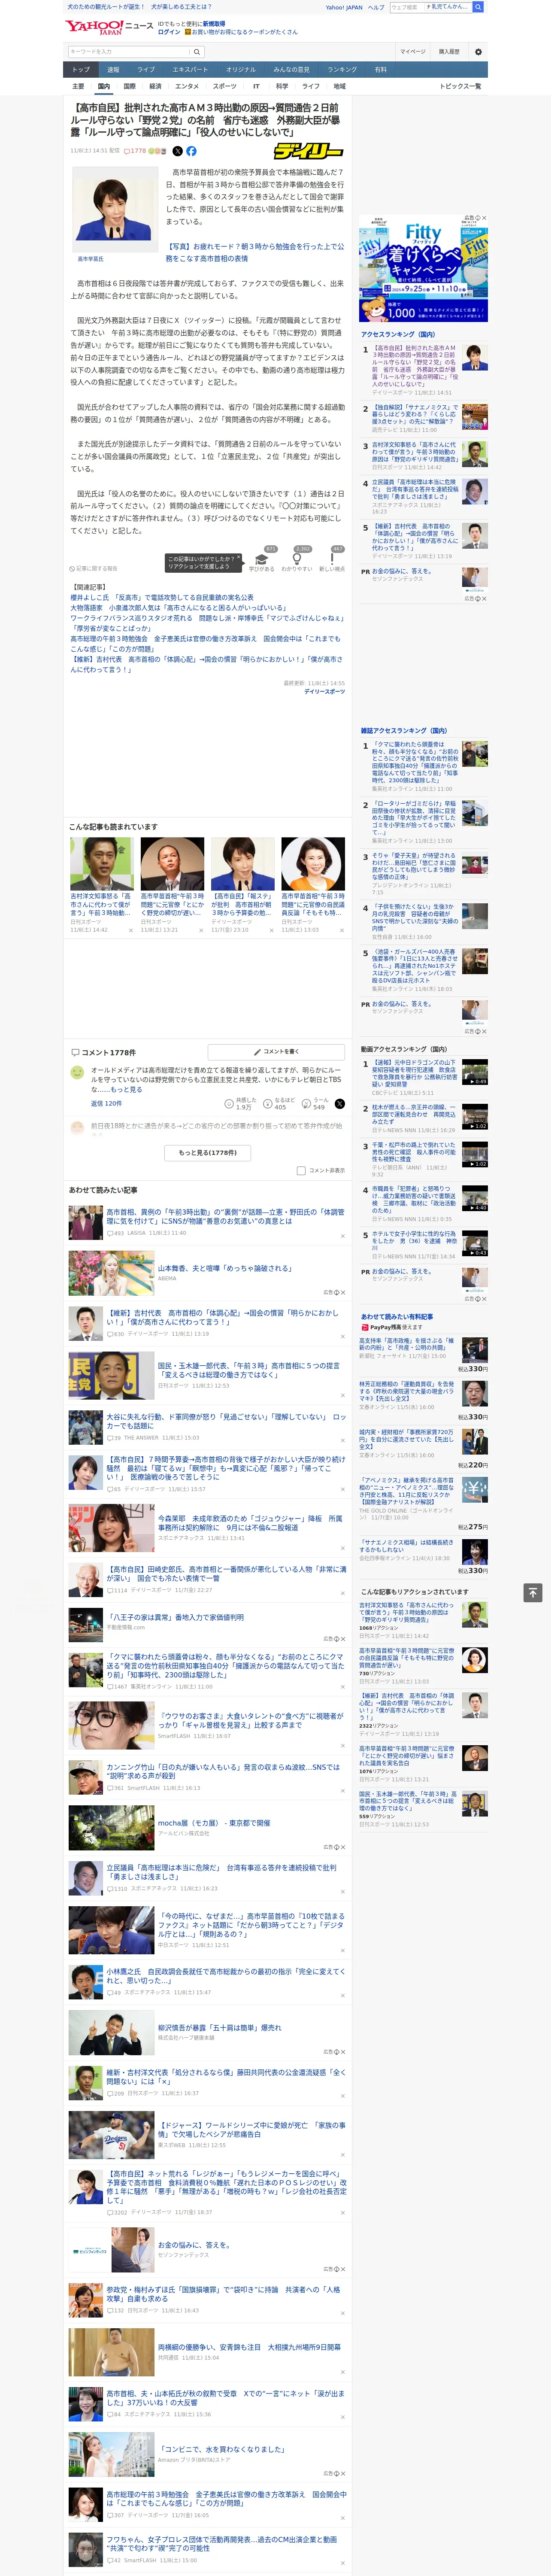The height and width of the screenshot is (2576, 551).
Task: Click the 330円 price on first paid article
Action: [x=473, y=1369]
